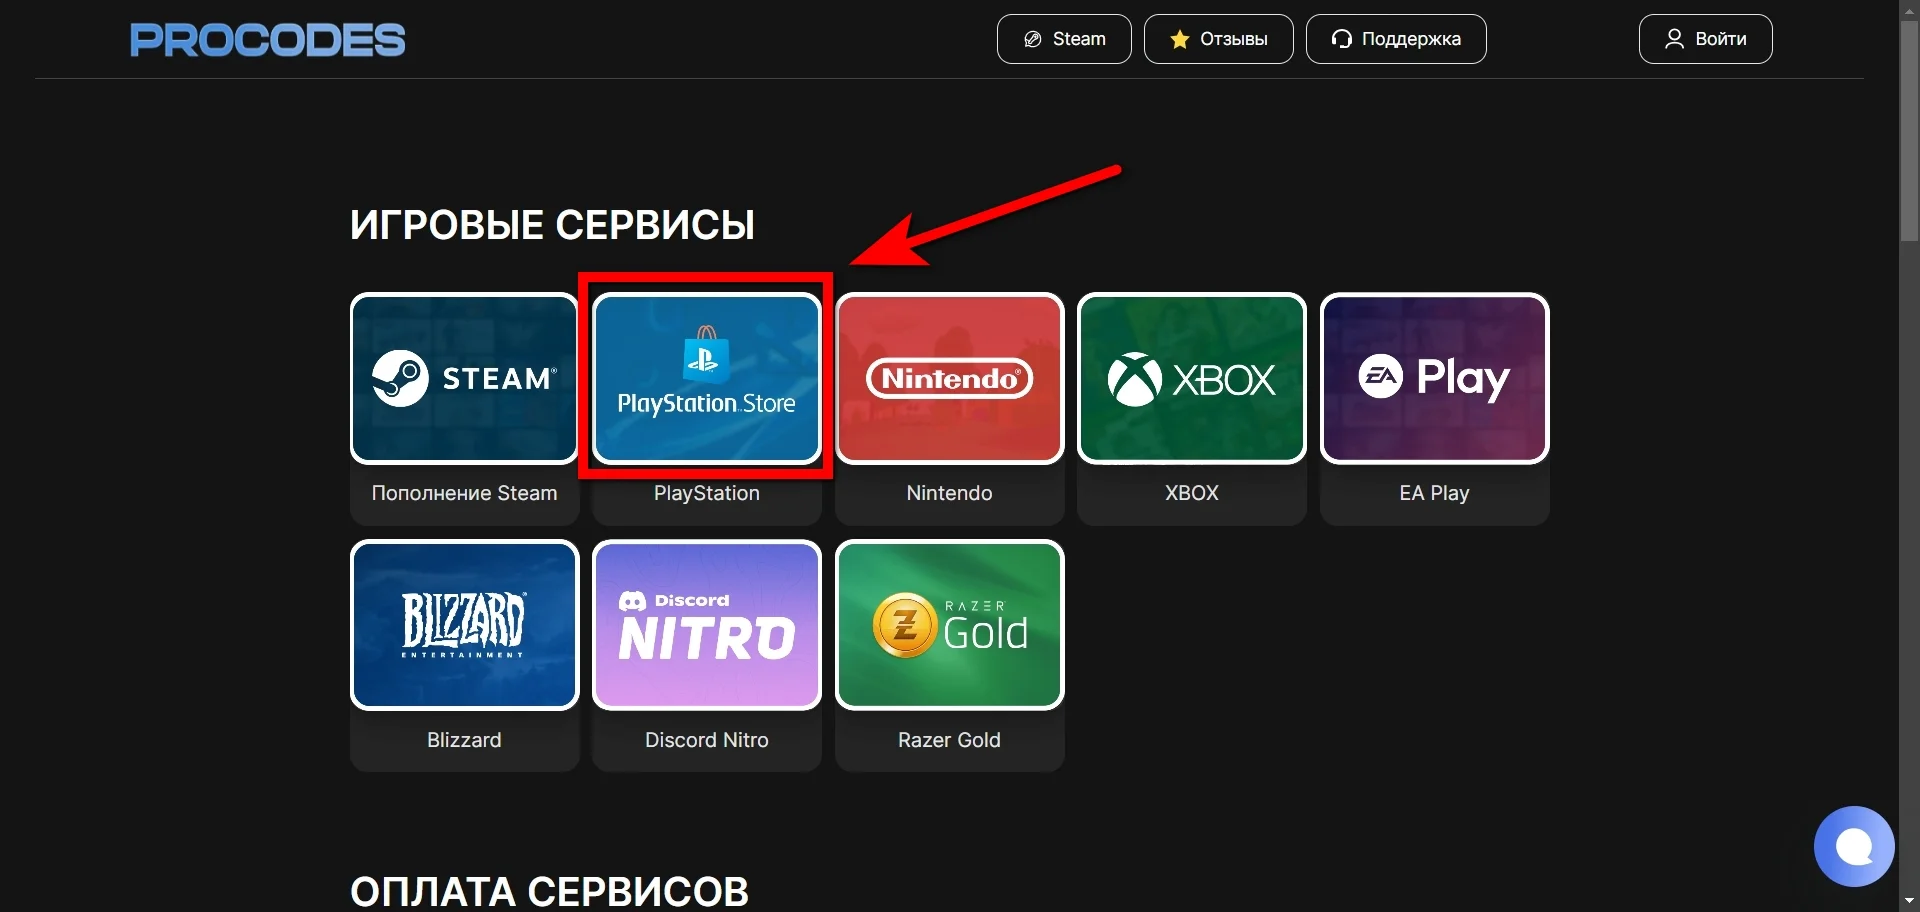The height and width of the screenshot is (912, 1920).
Task: Open the blue chat widget bubble
Action: 1854,847
